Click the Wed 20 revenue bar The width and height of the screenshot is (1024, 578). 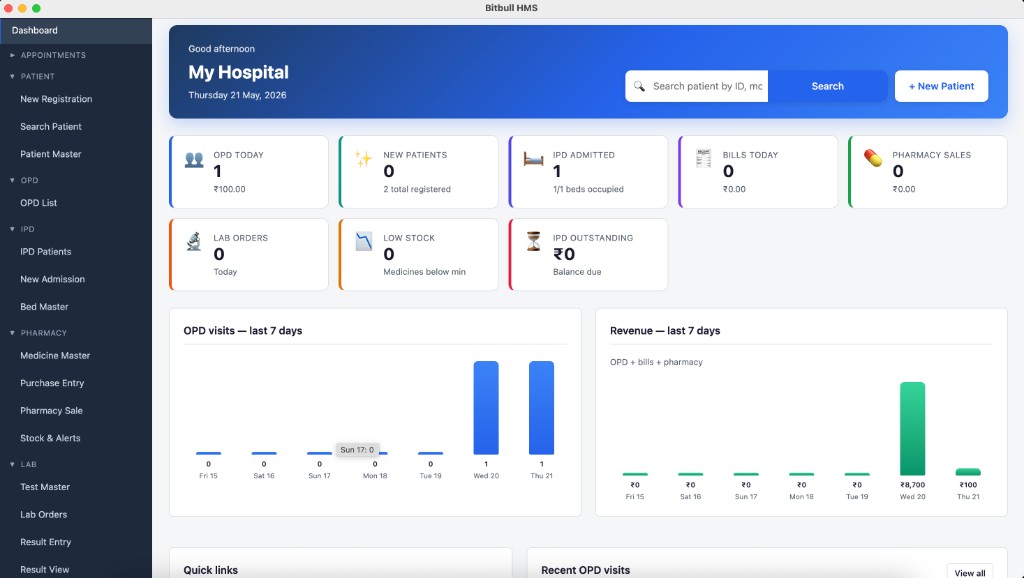coord(912,428)
